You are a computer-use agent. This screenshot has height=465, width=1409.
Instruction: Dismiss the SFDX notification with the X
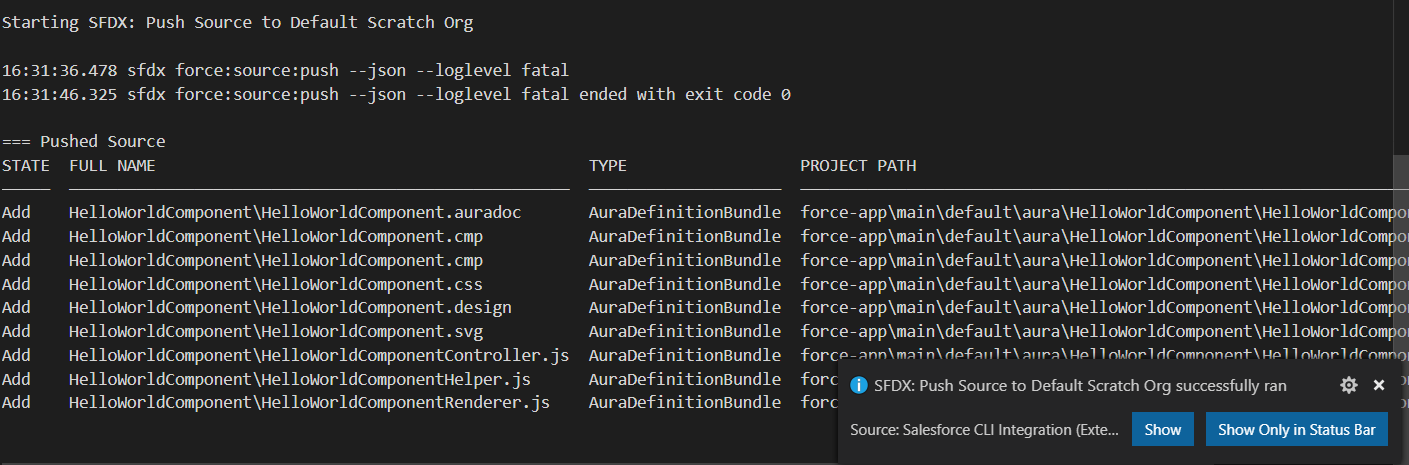(x=1379, y=385)
